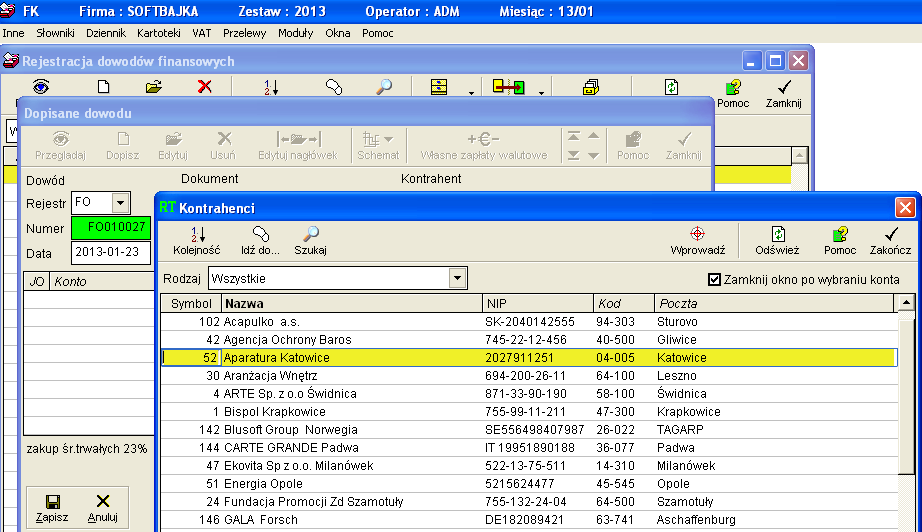Screen dimensions: 922x532
Task: Click the open folder icon in Rejestracja toolbar
Action: click(x=153, y=87)
